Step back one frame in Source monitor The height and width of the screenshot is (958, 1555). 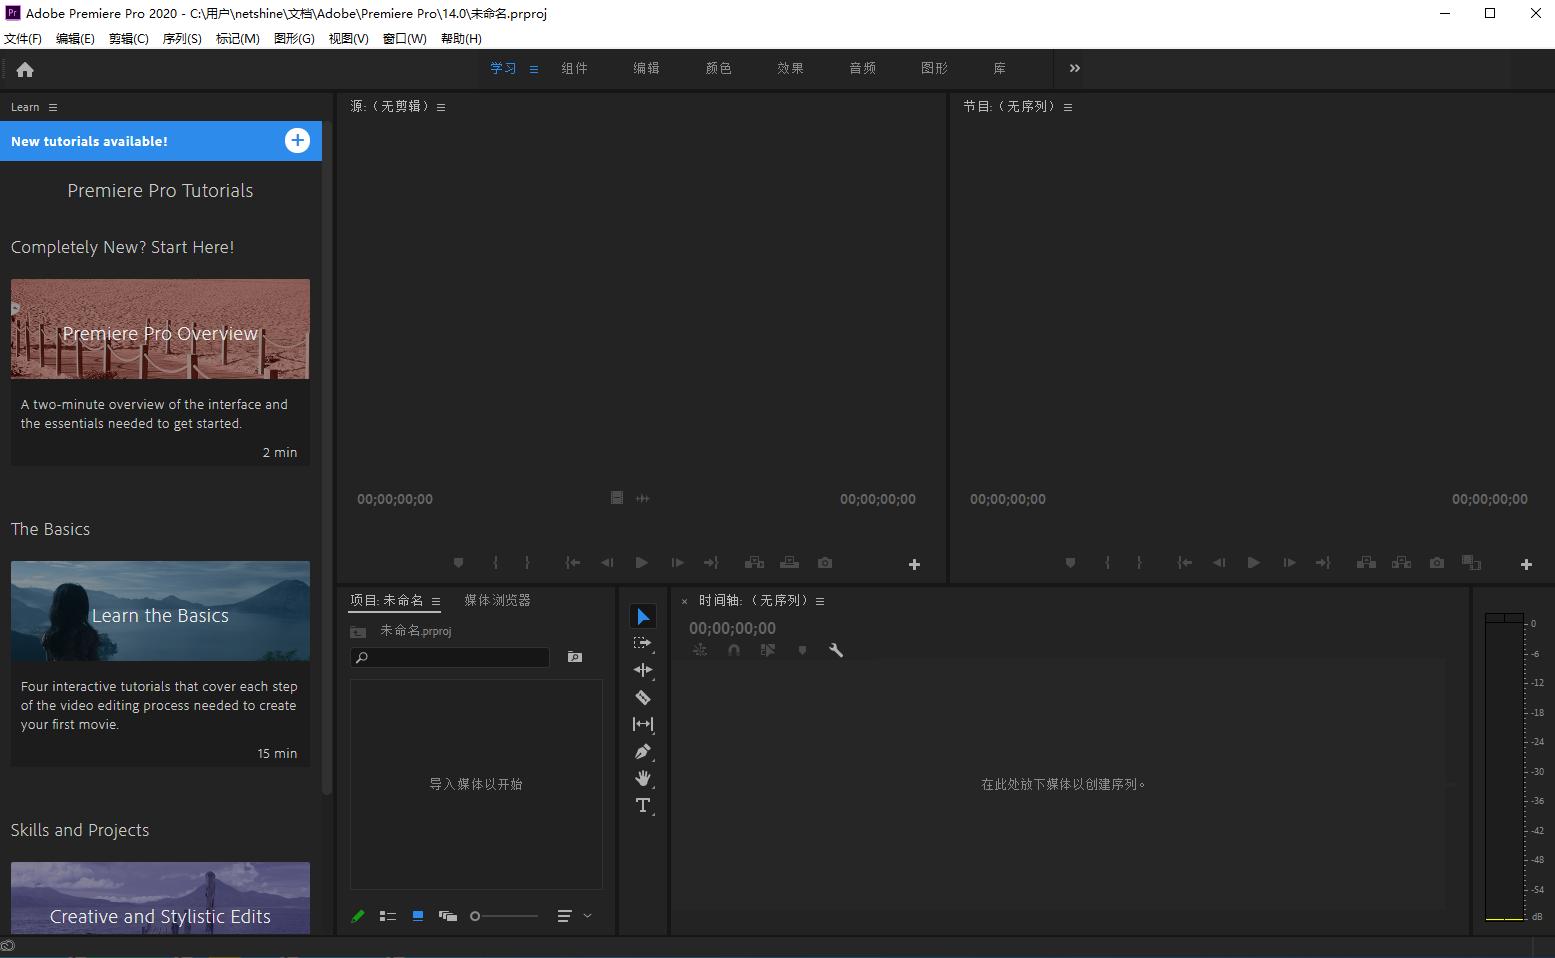pos(607,563)
